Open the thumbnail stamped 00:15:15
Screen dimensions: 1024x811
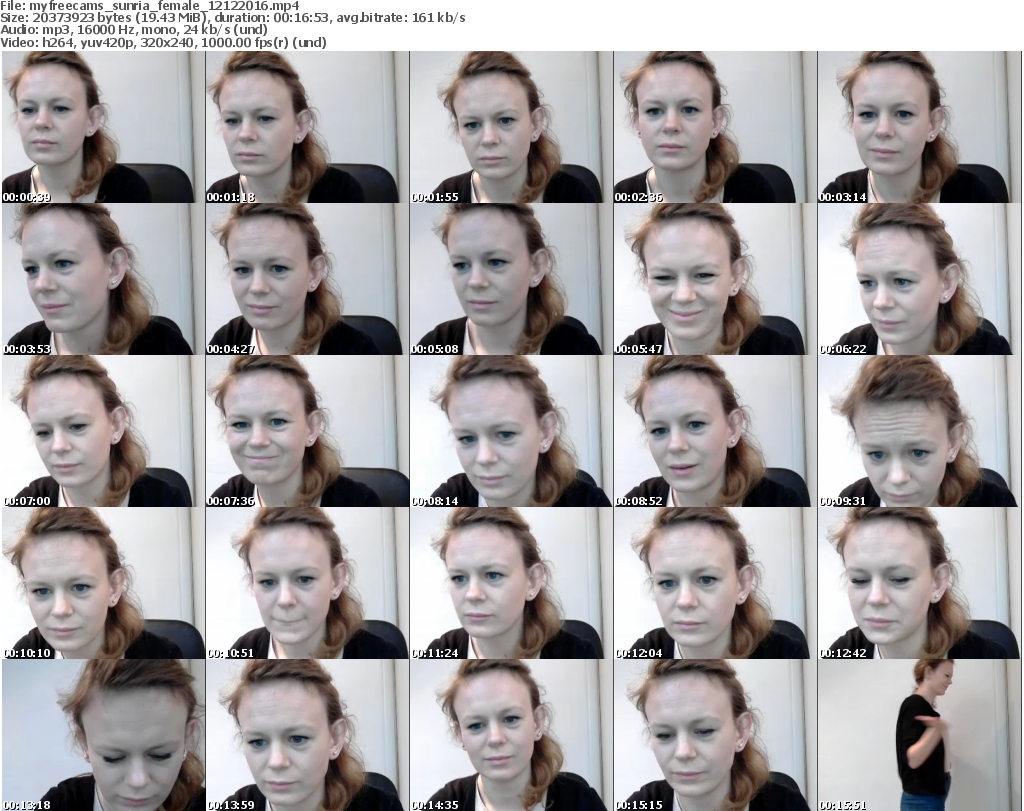click(x=714, y=735)
